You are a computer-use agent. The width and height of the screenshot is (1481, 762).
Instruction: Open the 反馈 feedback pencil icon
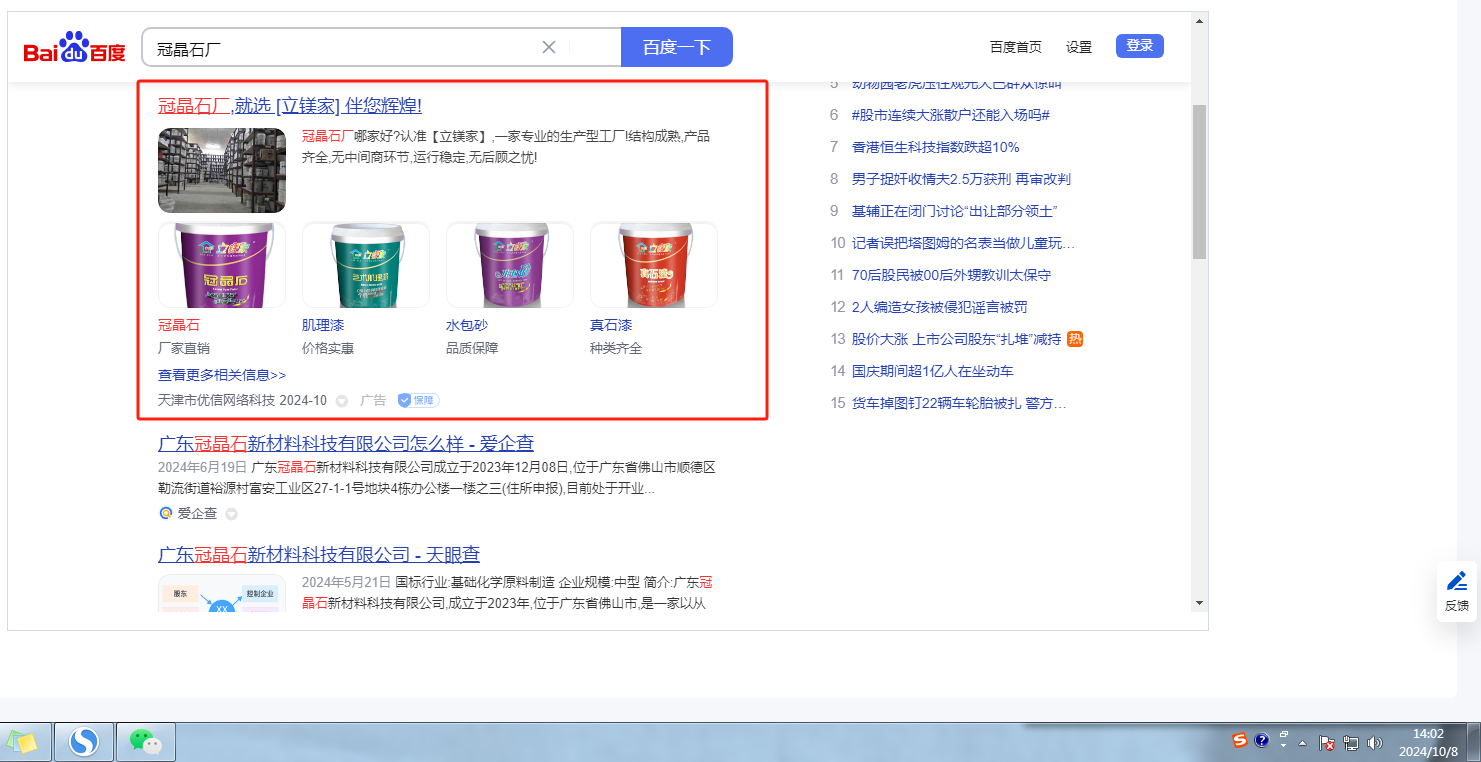1457,581
